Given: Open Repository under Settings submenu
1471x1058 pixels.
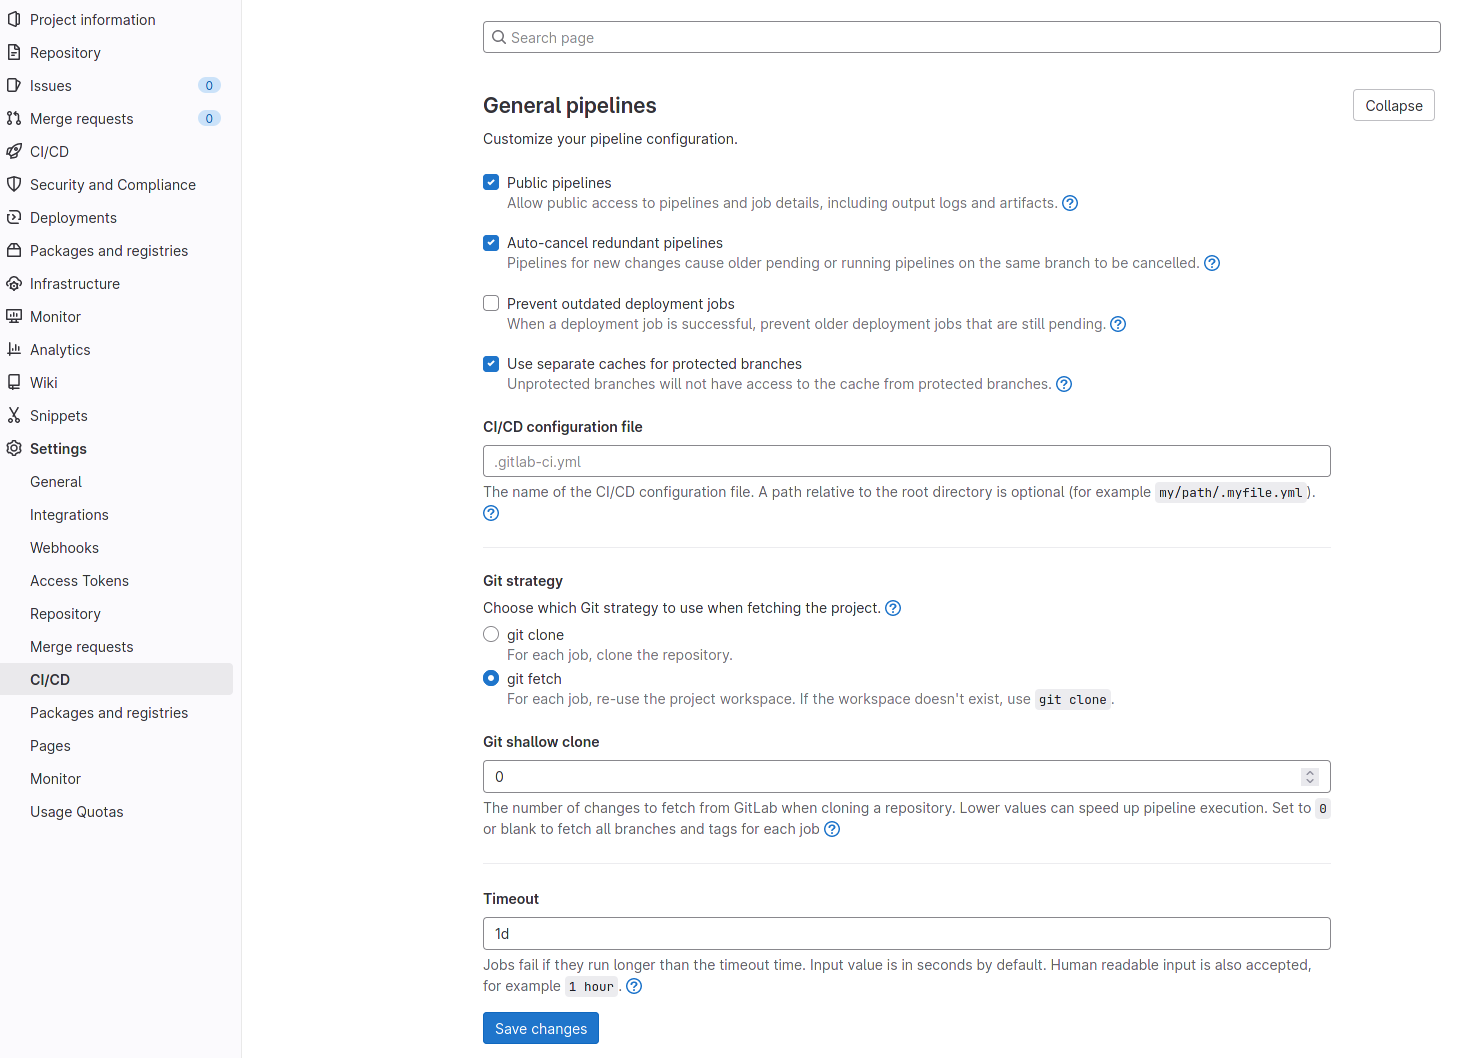Looking at the screenshot, I should click(116, 614).
